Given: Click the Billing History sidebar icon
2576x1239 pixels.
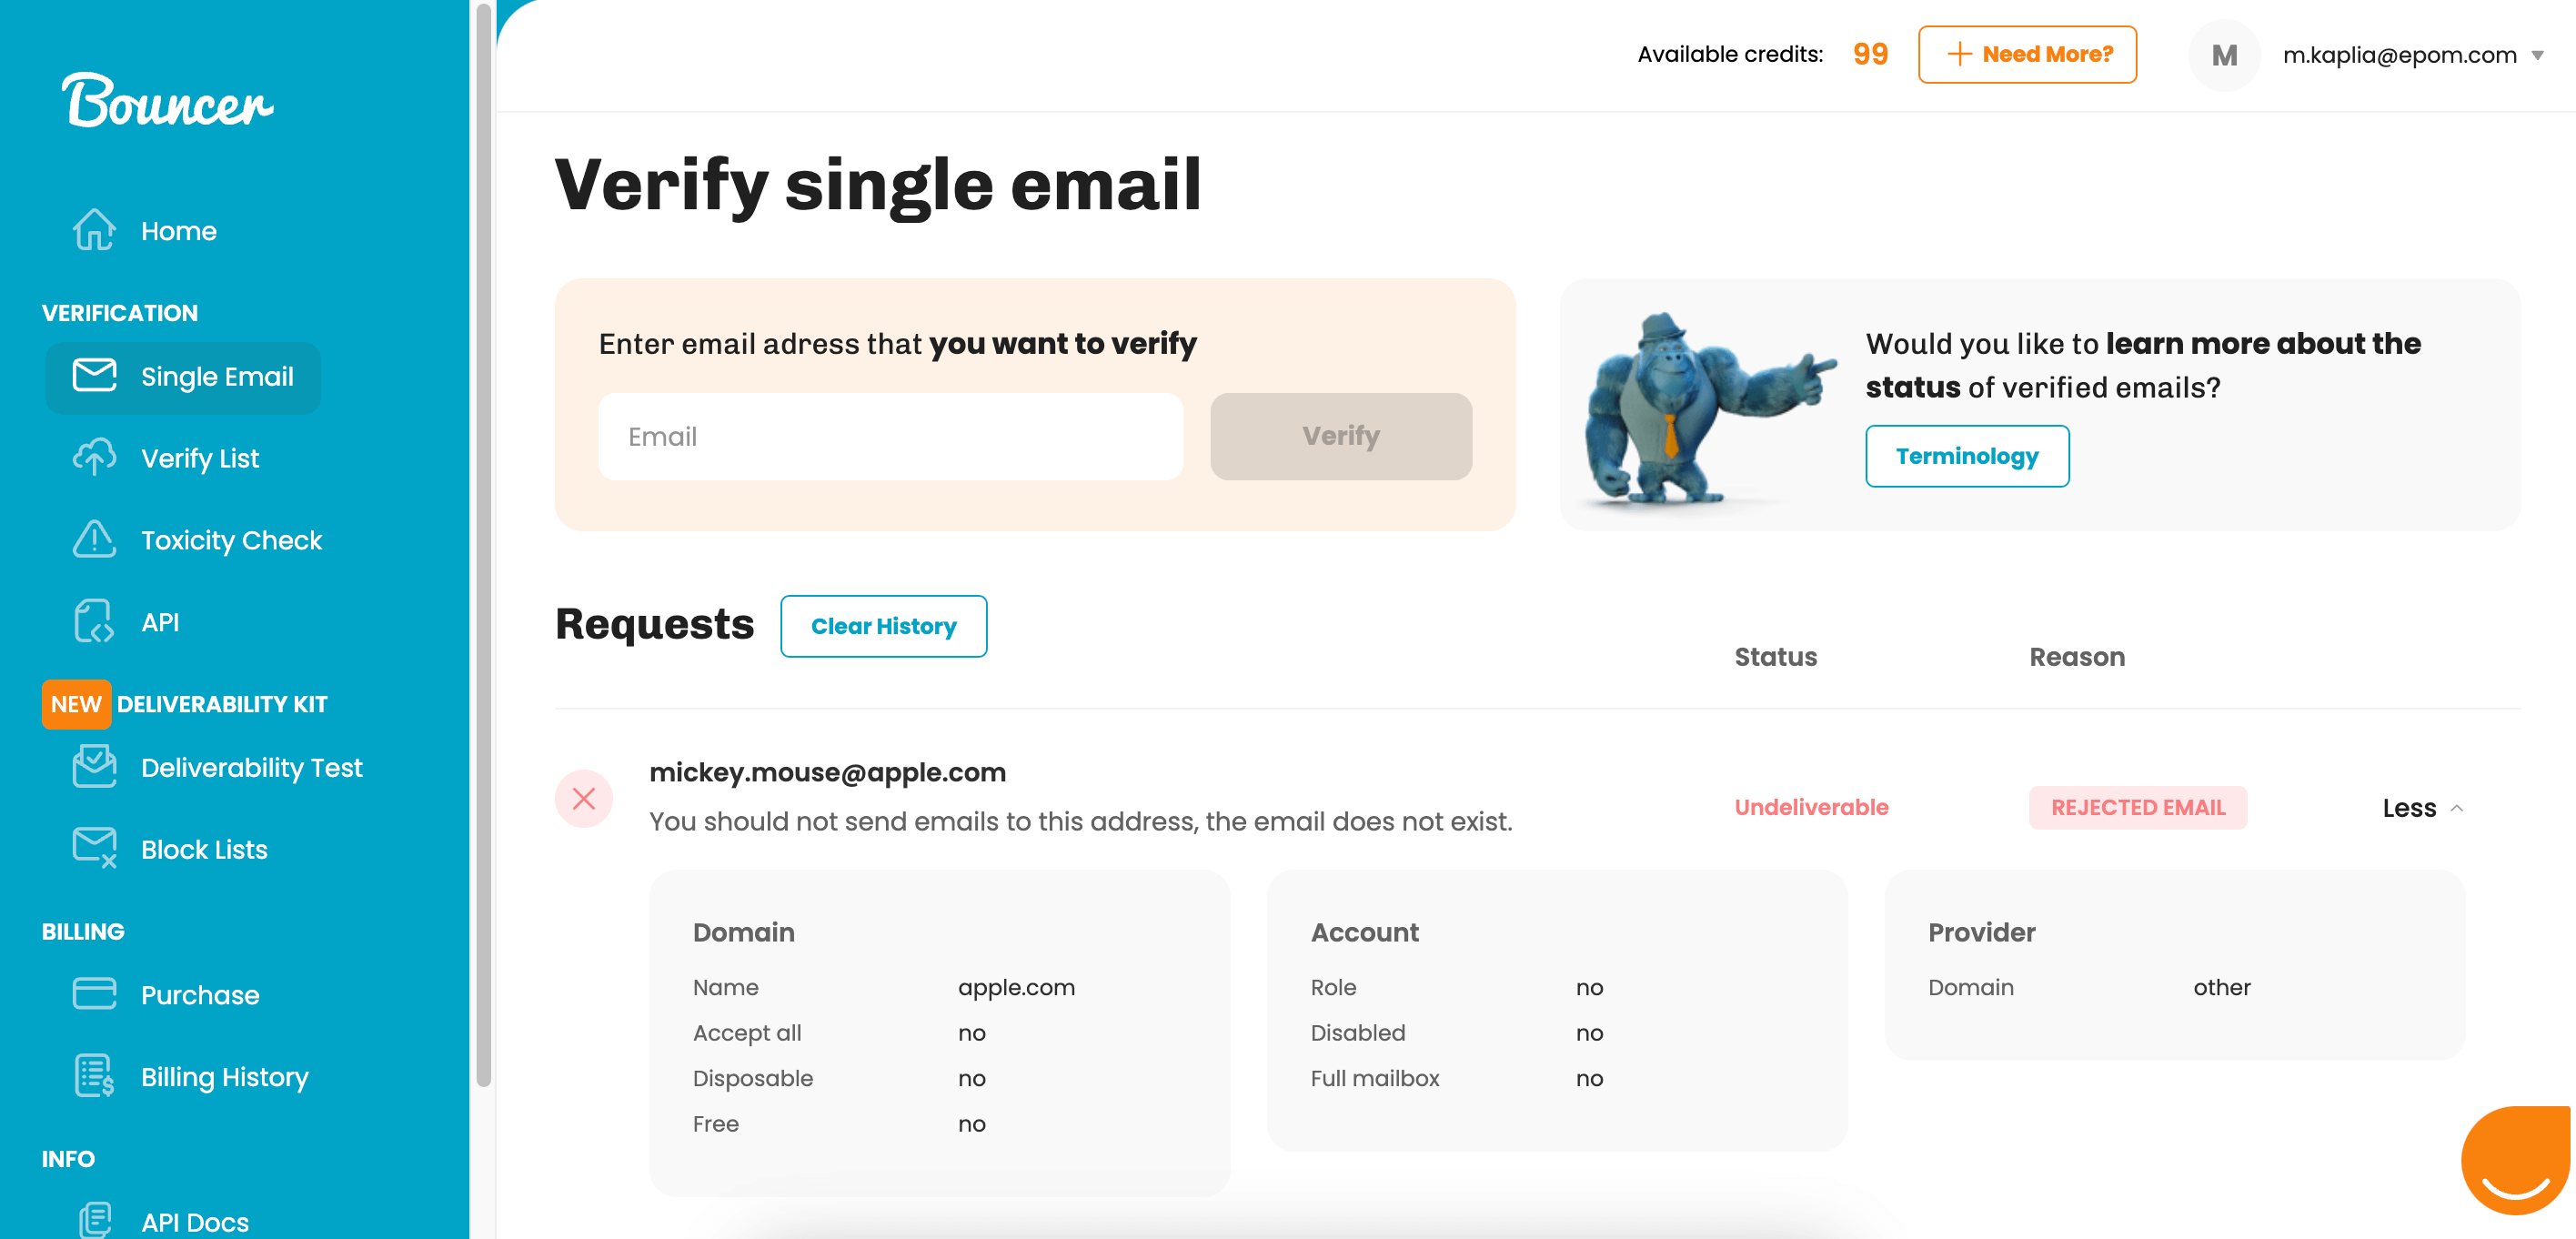Looking at the screenshot, I should pyautogui.click(x=96, y=1080).
